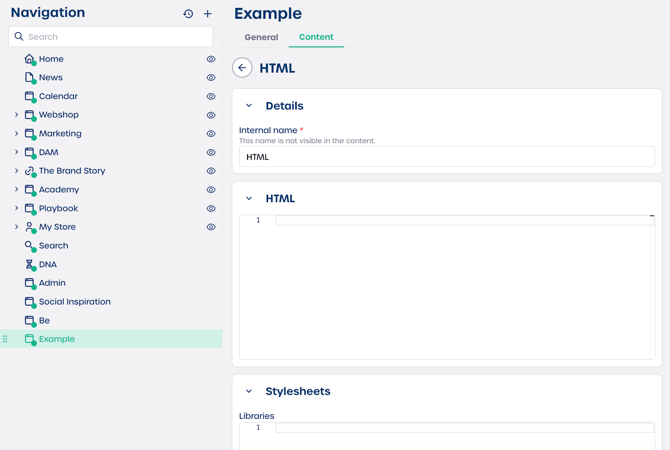Click the My Store person icon
This screenshot has height=450, width=670.
(30, 227)
